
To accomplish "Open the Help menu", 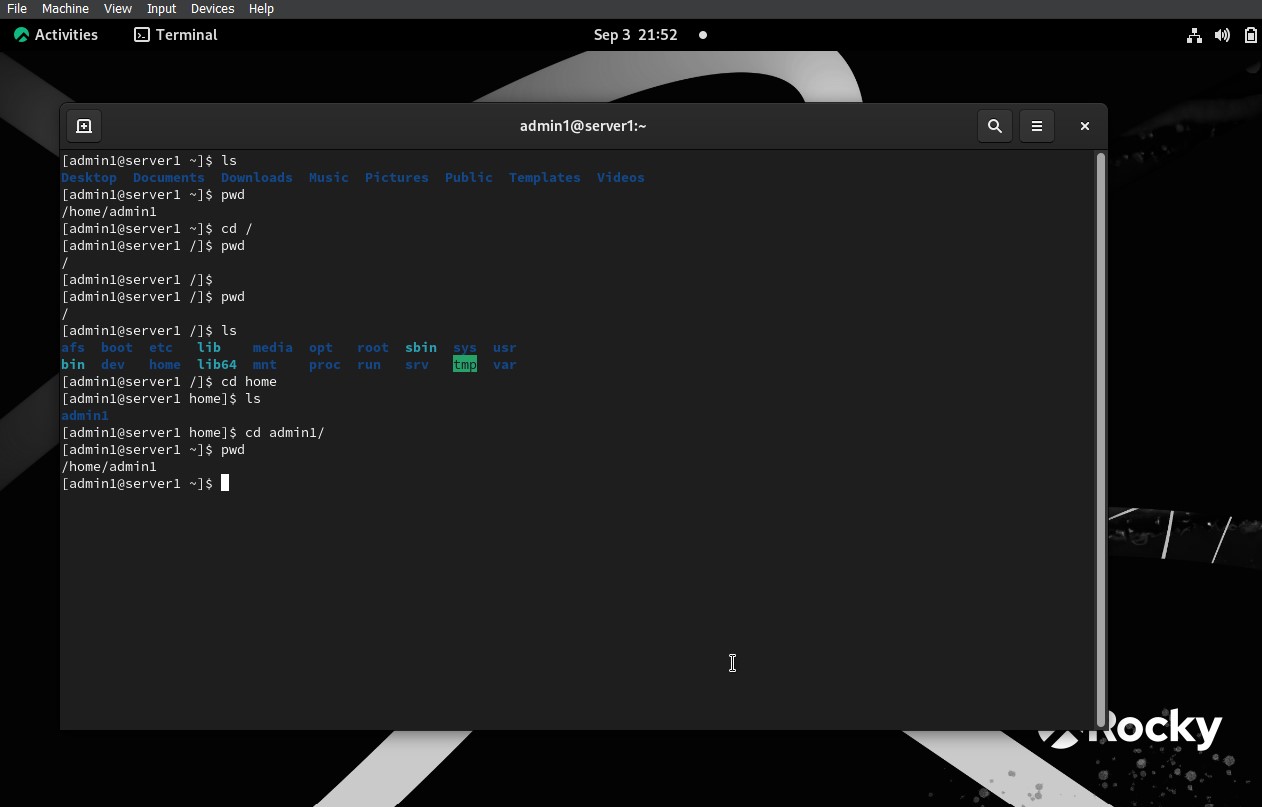I will pos(261,8).
